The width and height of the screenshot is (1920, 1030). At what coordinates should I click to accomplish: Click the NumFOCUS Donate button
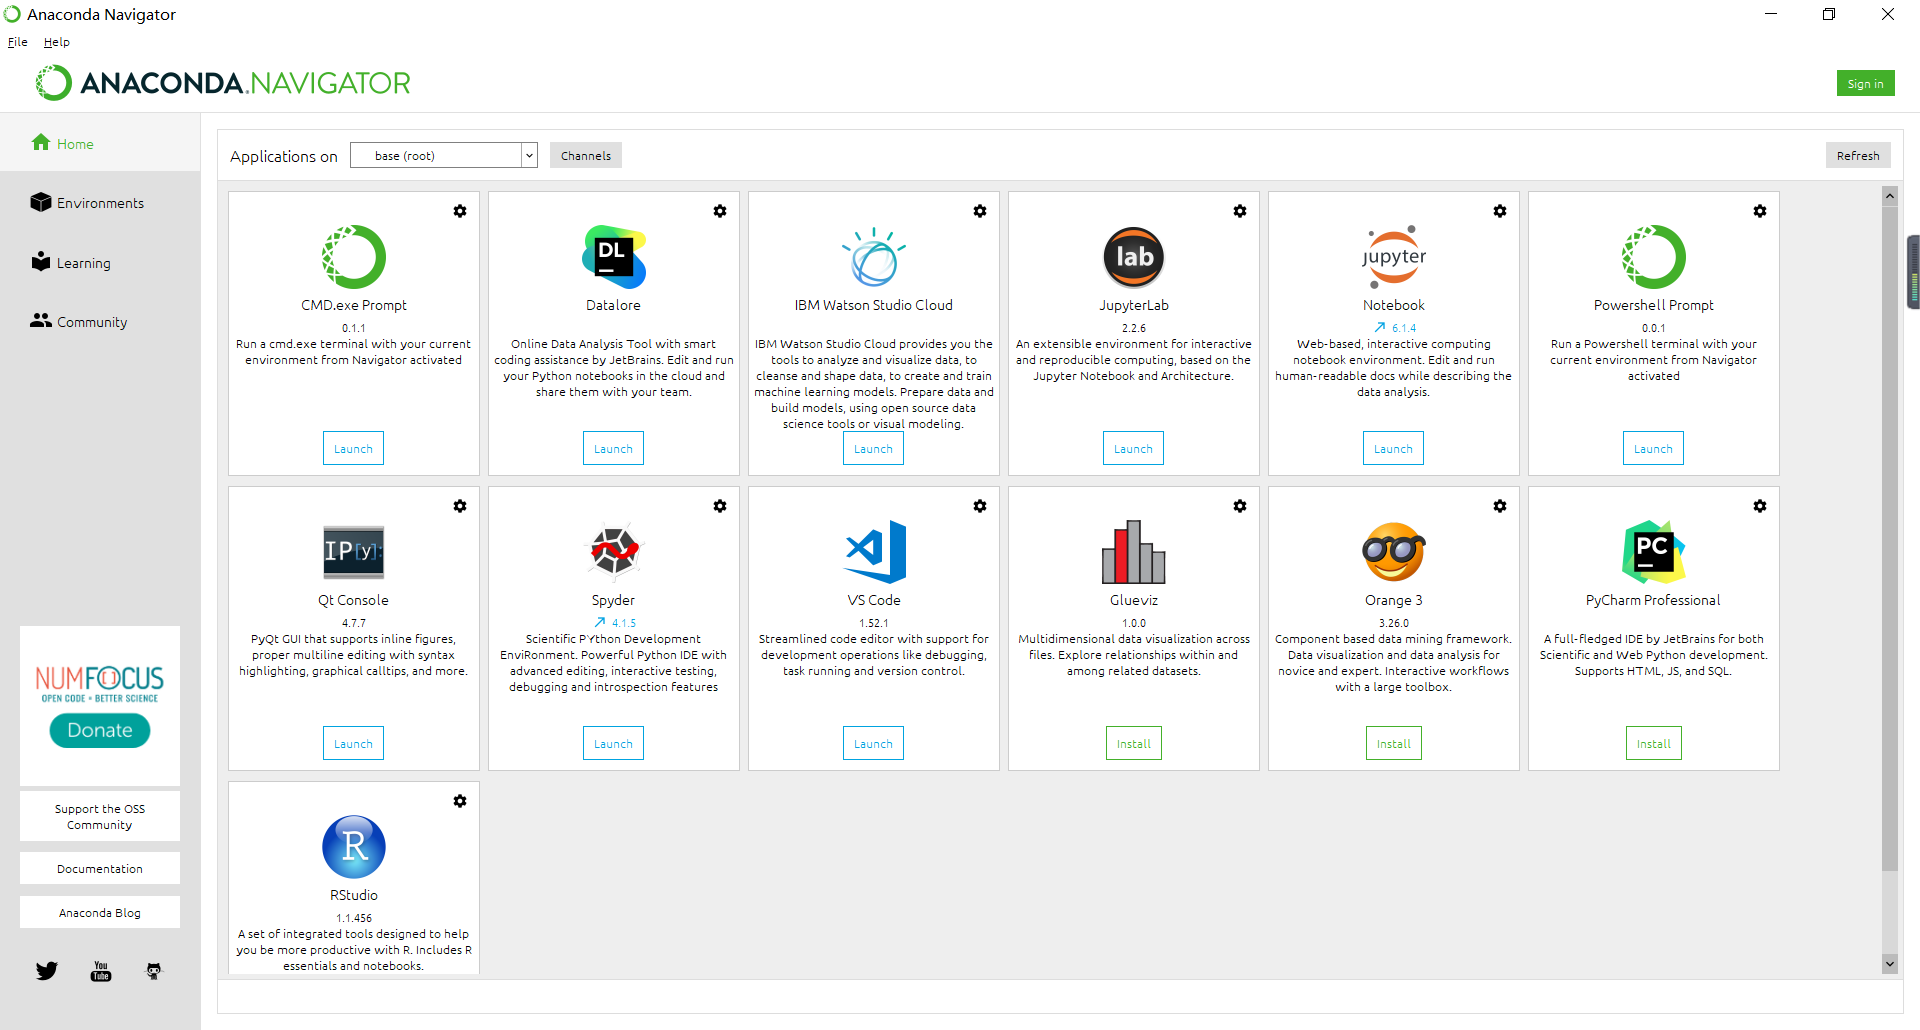tap(100, 730)
